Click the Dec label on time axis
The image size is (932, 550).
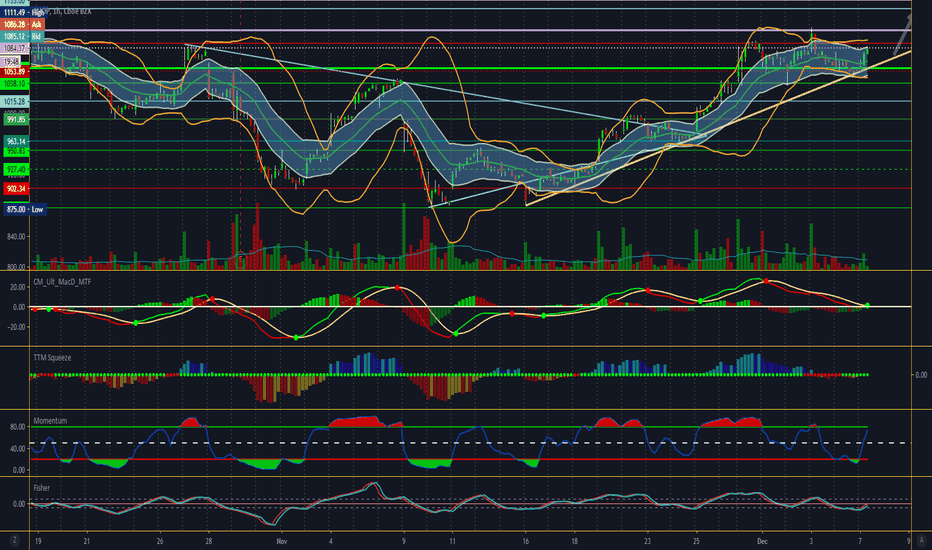point(762,541)
